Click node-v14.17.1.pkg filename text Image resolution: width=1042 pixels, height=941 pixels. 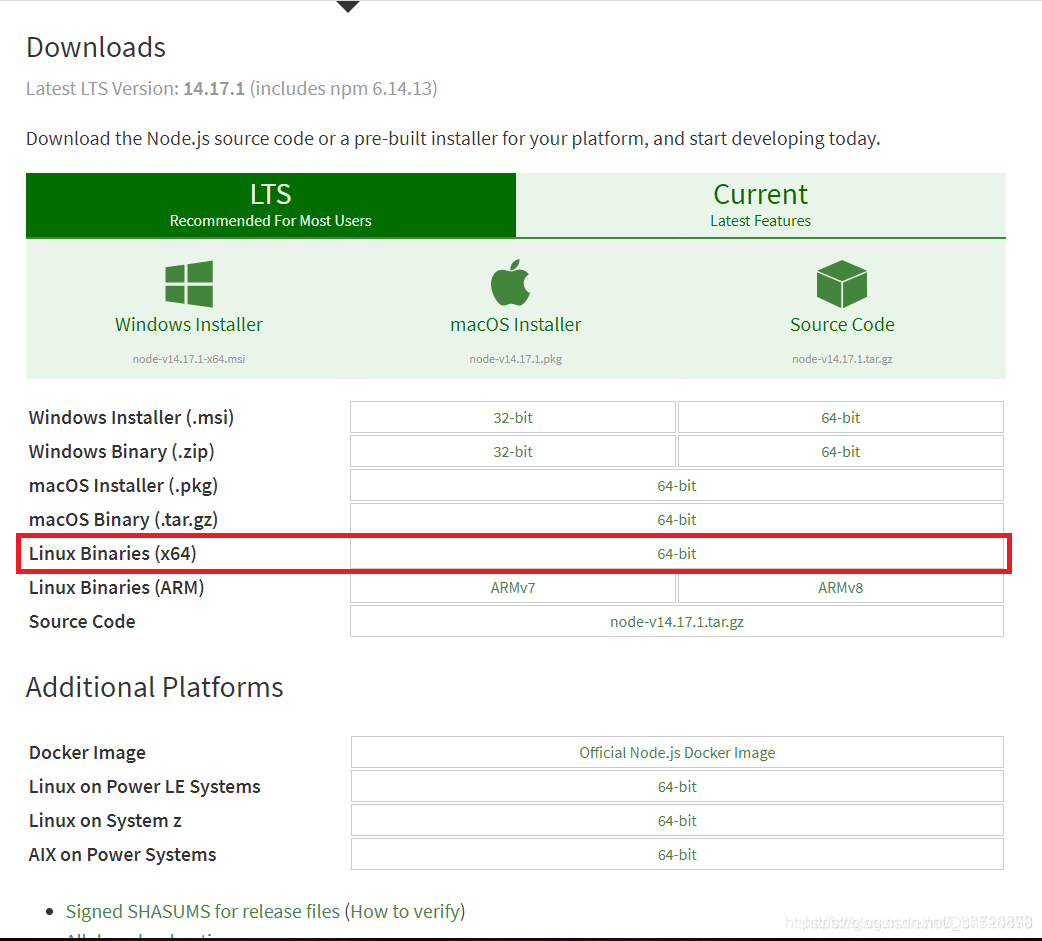coord(516,359)
